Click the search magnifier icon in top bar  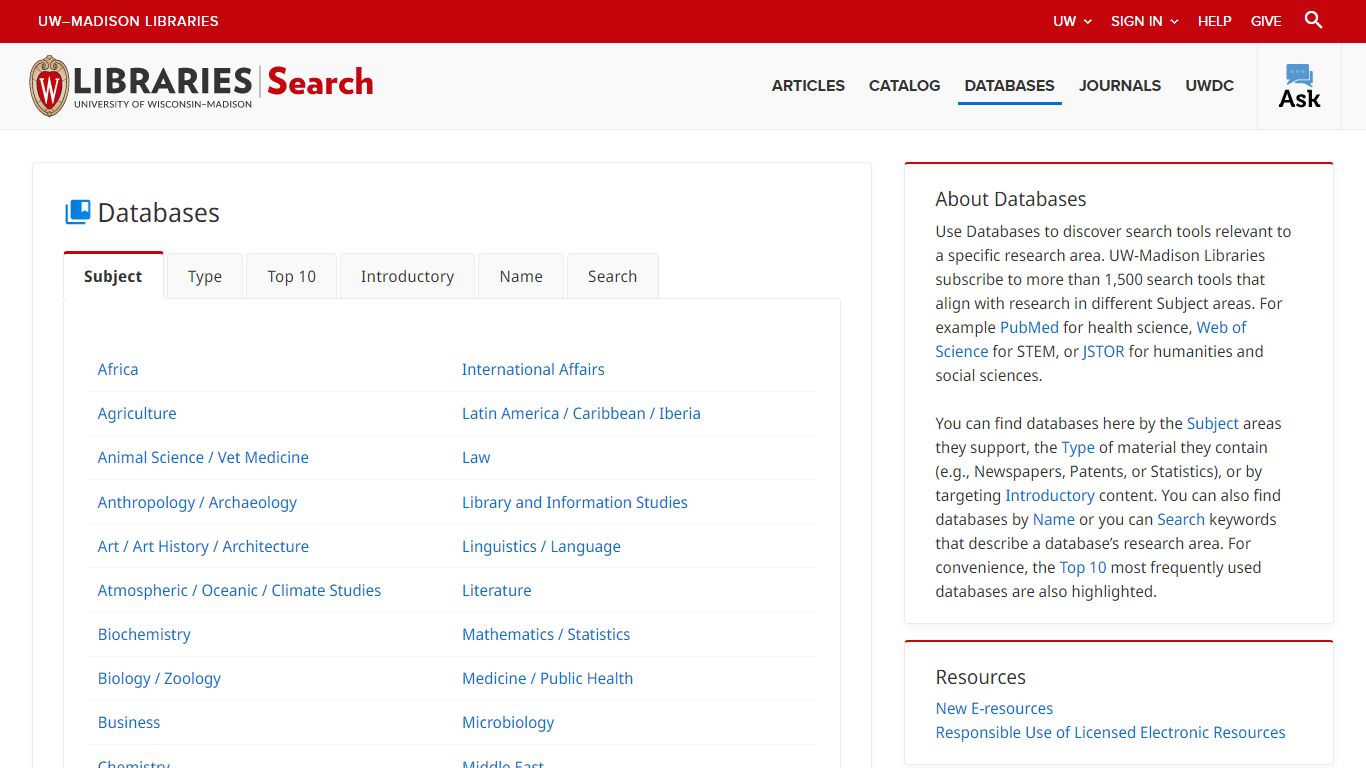1314,20
